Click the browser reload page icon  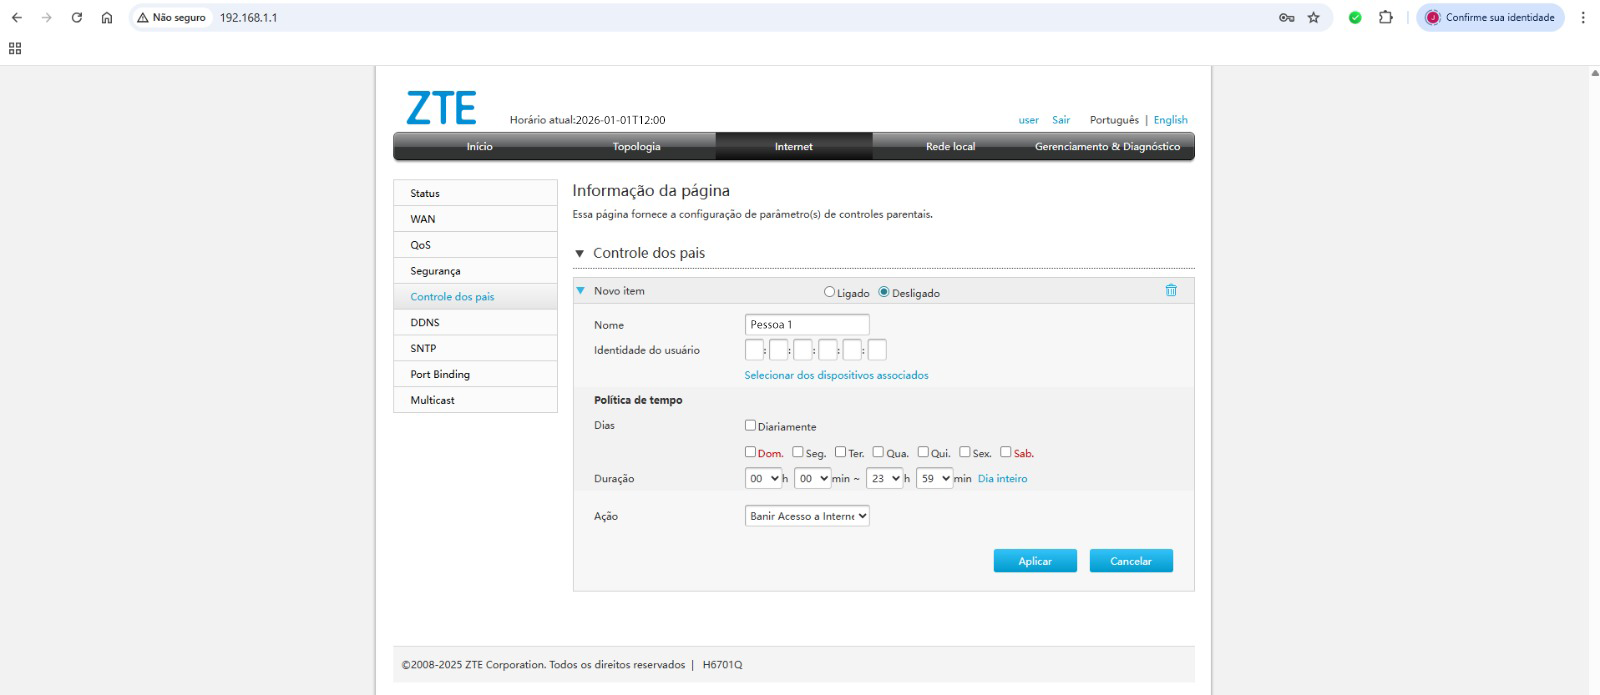click(77, 17)
